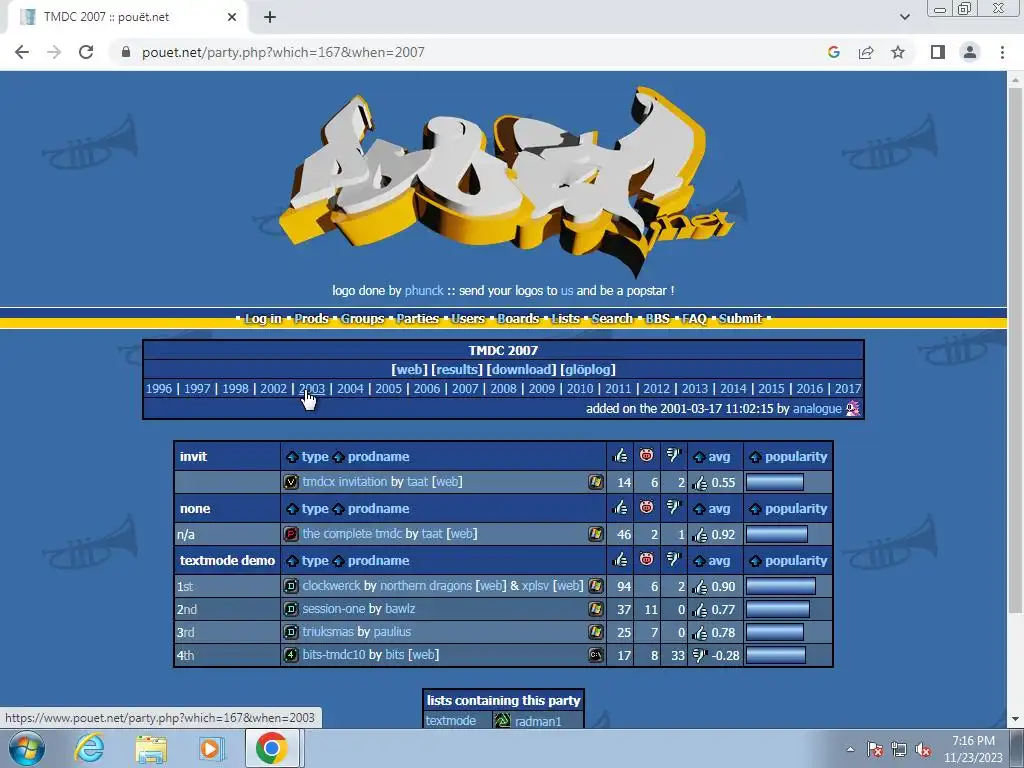This screenshot has width=1024, height=768.
Task: Open the northern dragons group page
Action: point(425,586)
